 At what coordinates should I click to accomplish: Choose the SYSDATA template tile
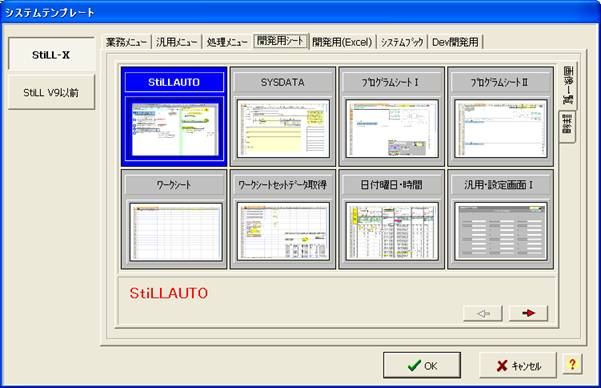click(x=283, y=117)
